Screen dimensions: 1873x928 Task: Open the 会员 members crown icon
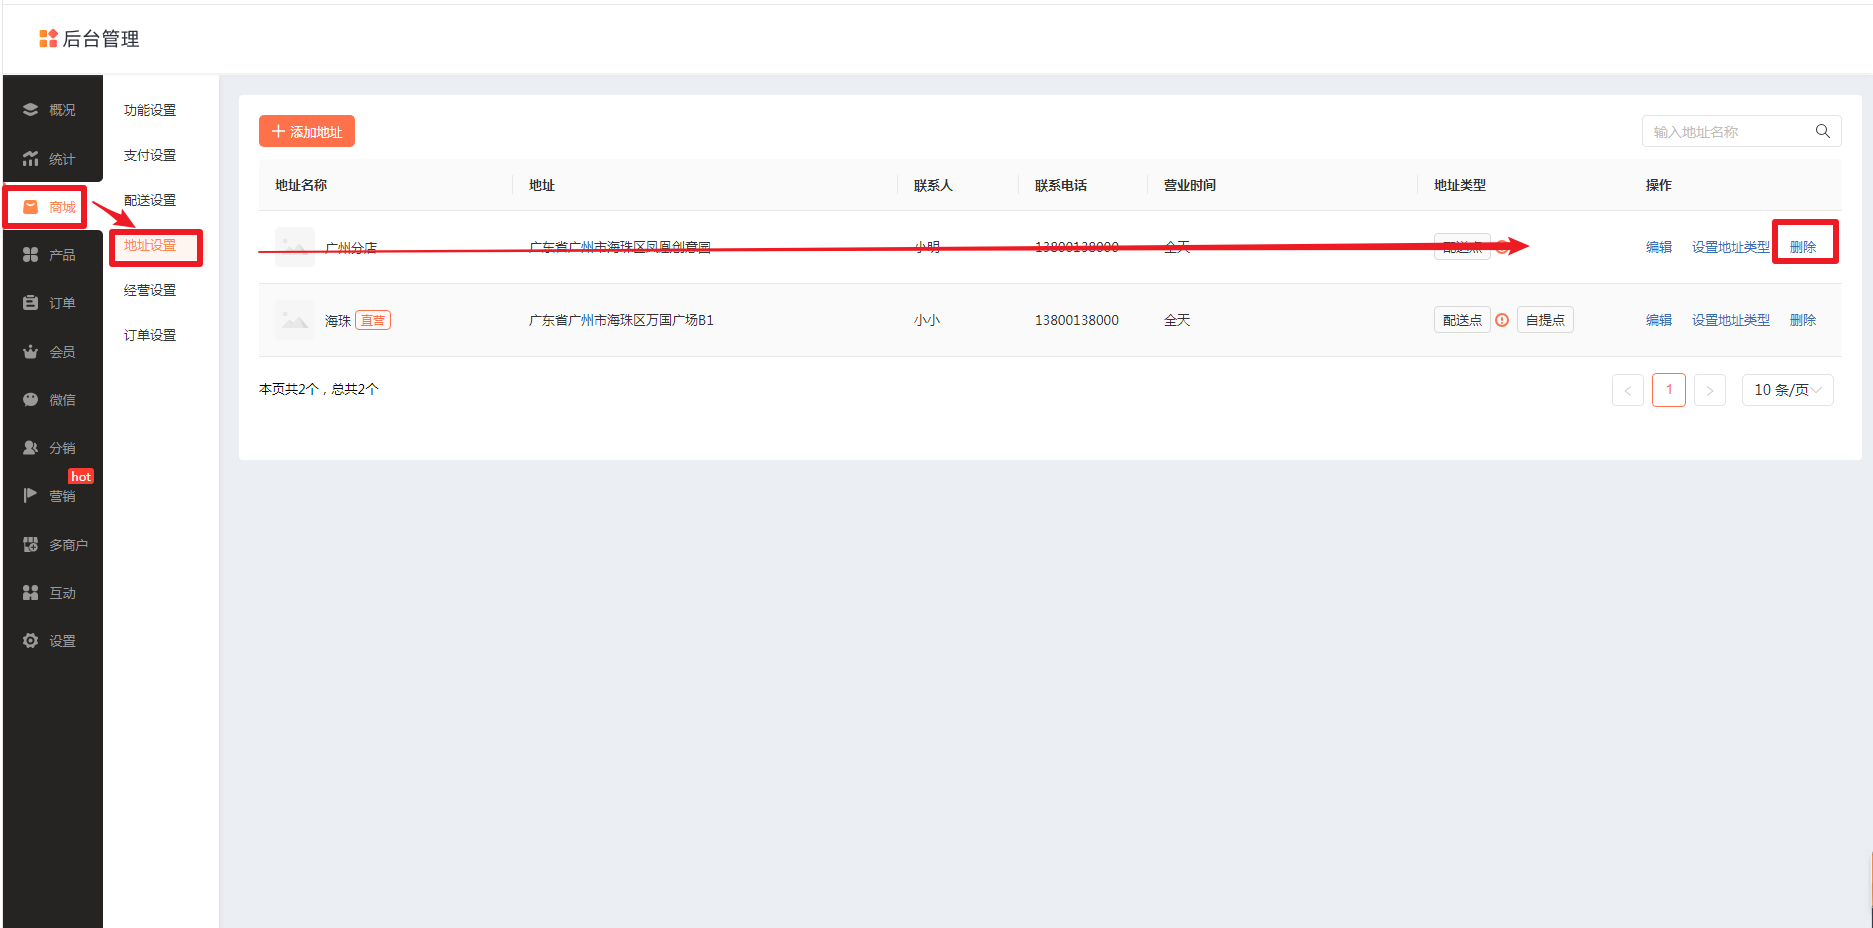(30, 352)
